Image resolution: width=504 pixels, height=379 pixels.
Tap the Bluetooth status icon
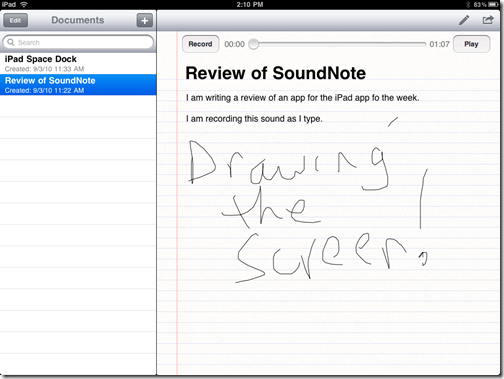[x=468, y=5]
